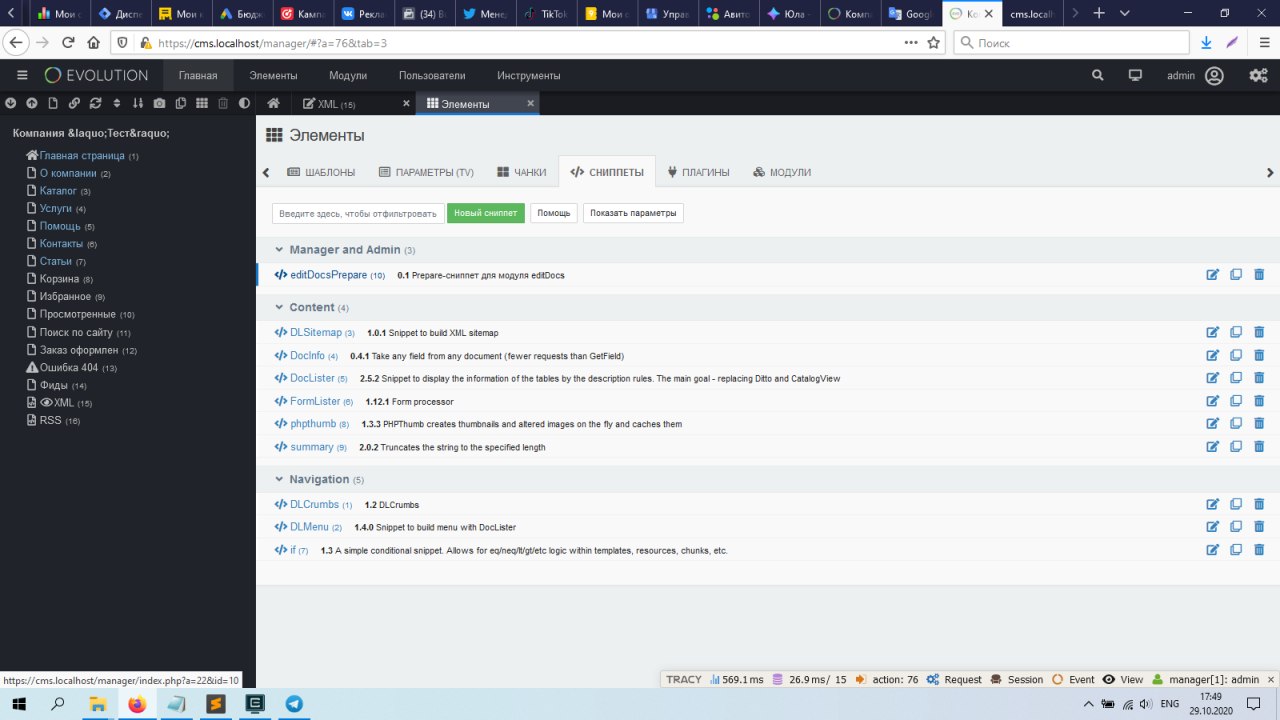
Task: Click the overlapping-pages icon in the tree toolbar
Action: 181,103
